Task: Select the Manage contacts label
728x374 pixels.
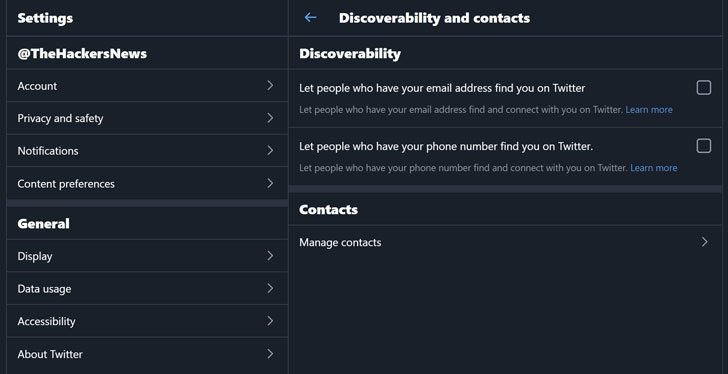Action: pyautogui.click(x=340, y=243)
